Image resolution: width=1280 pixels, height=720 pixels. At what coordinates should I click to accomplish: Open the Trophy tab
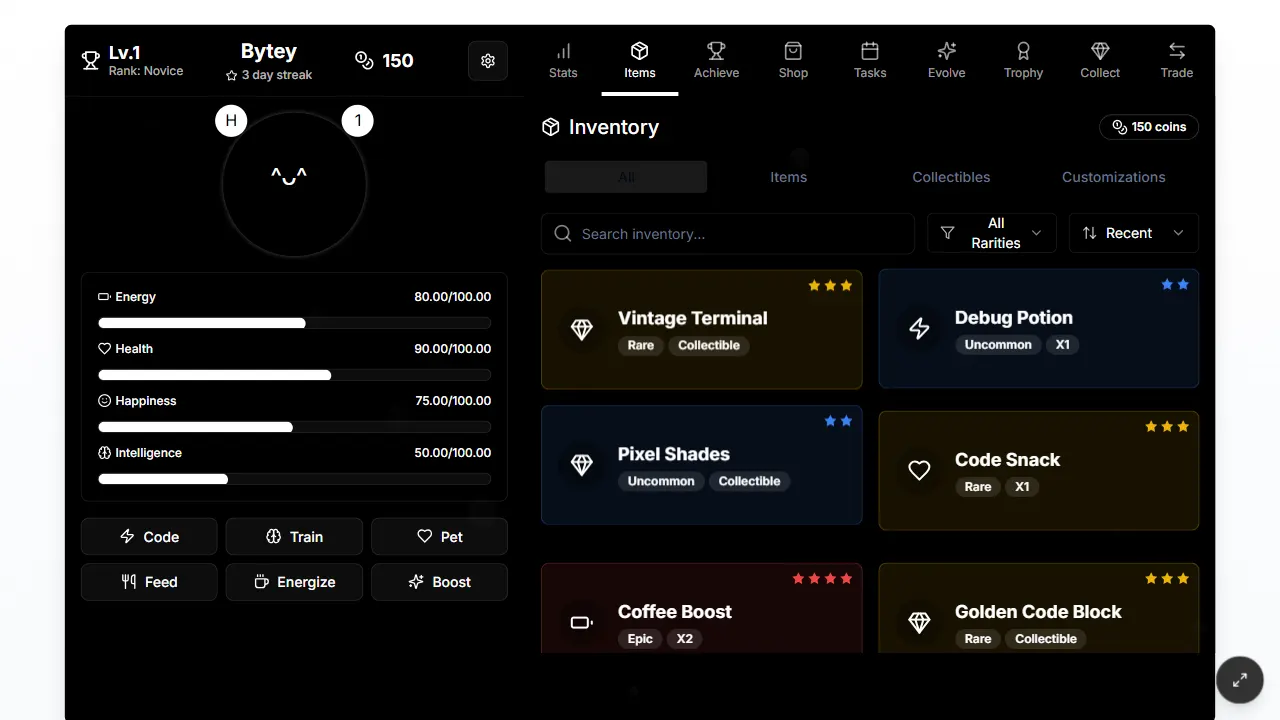[1023, 61]
